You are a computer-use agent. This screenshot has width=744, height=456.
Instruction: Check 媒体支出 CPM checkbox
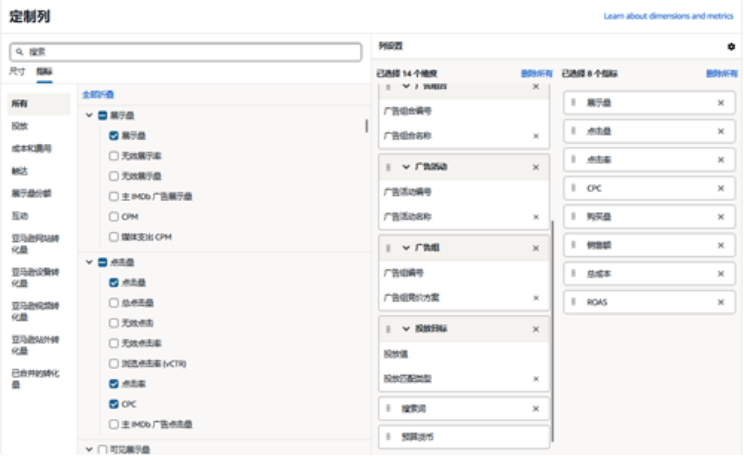[x=114, y=237]
